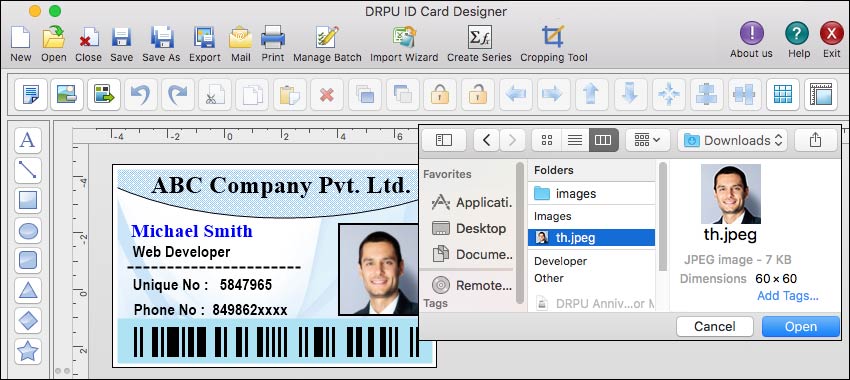850x380 pixels.
Task: Select the Text tool
Action: click(28, 140)
